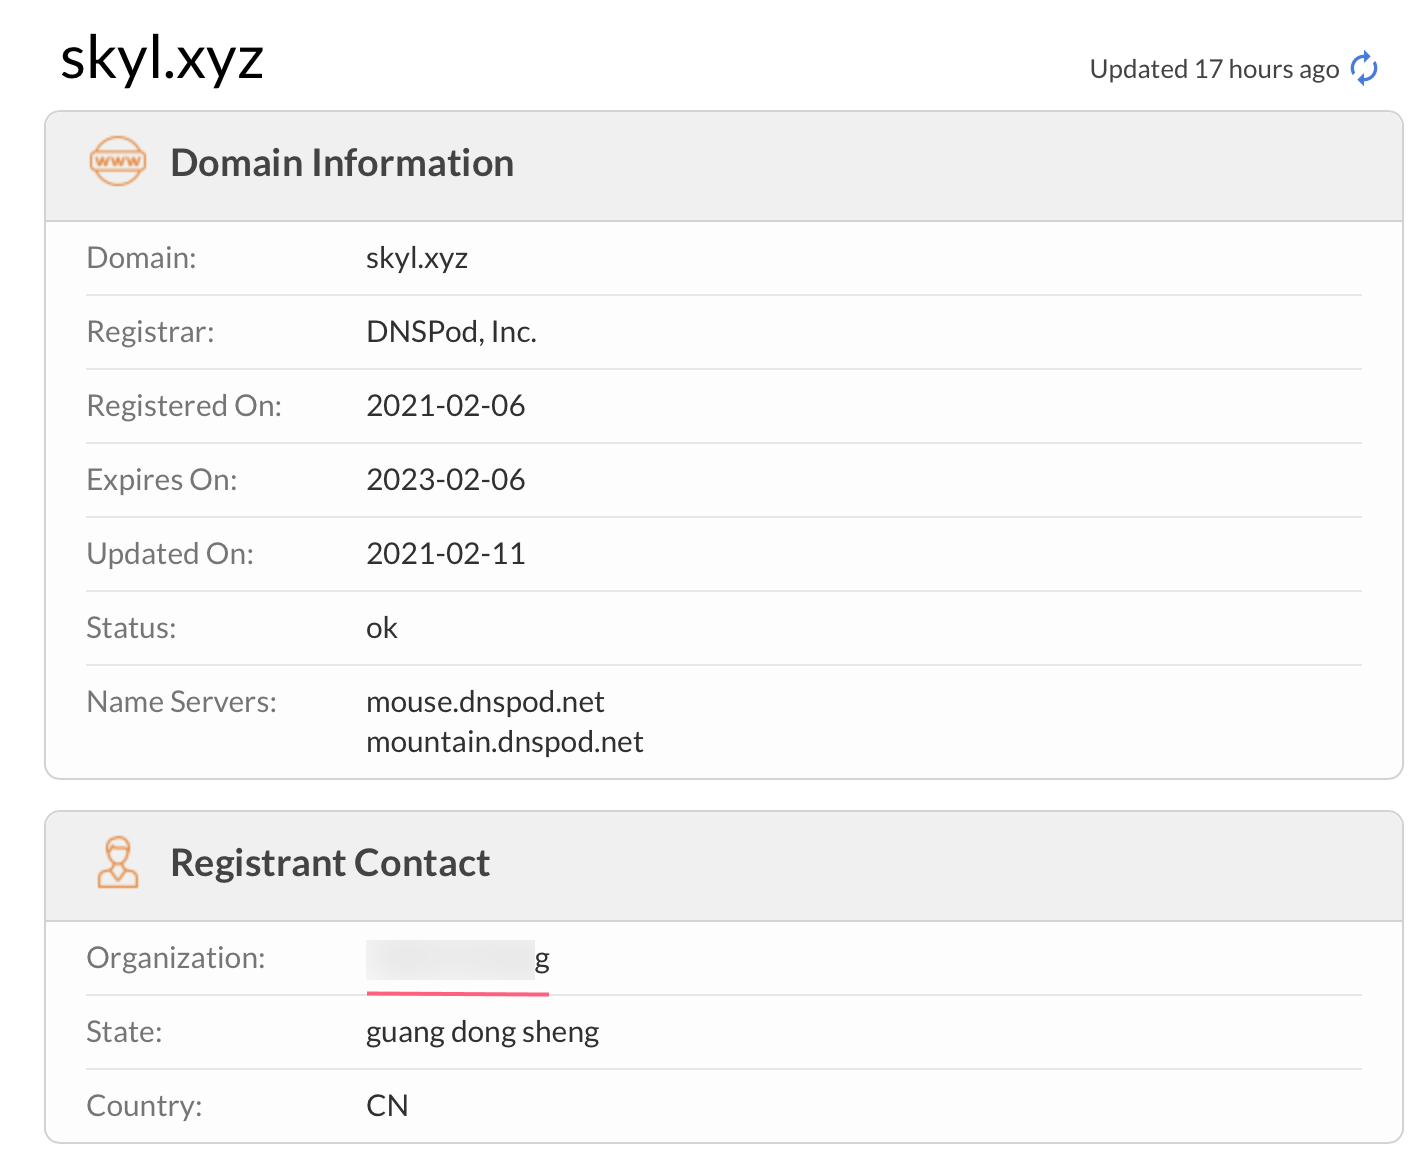Click the CN country value
Image resolution: width=1416 pixels, height=1160 pixels.
tap(387, 1106)
